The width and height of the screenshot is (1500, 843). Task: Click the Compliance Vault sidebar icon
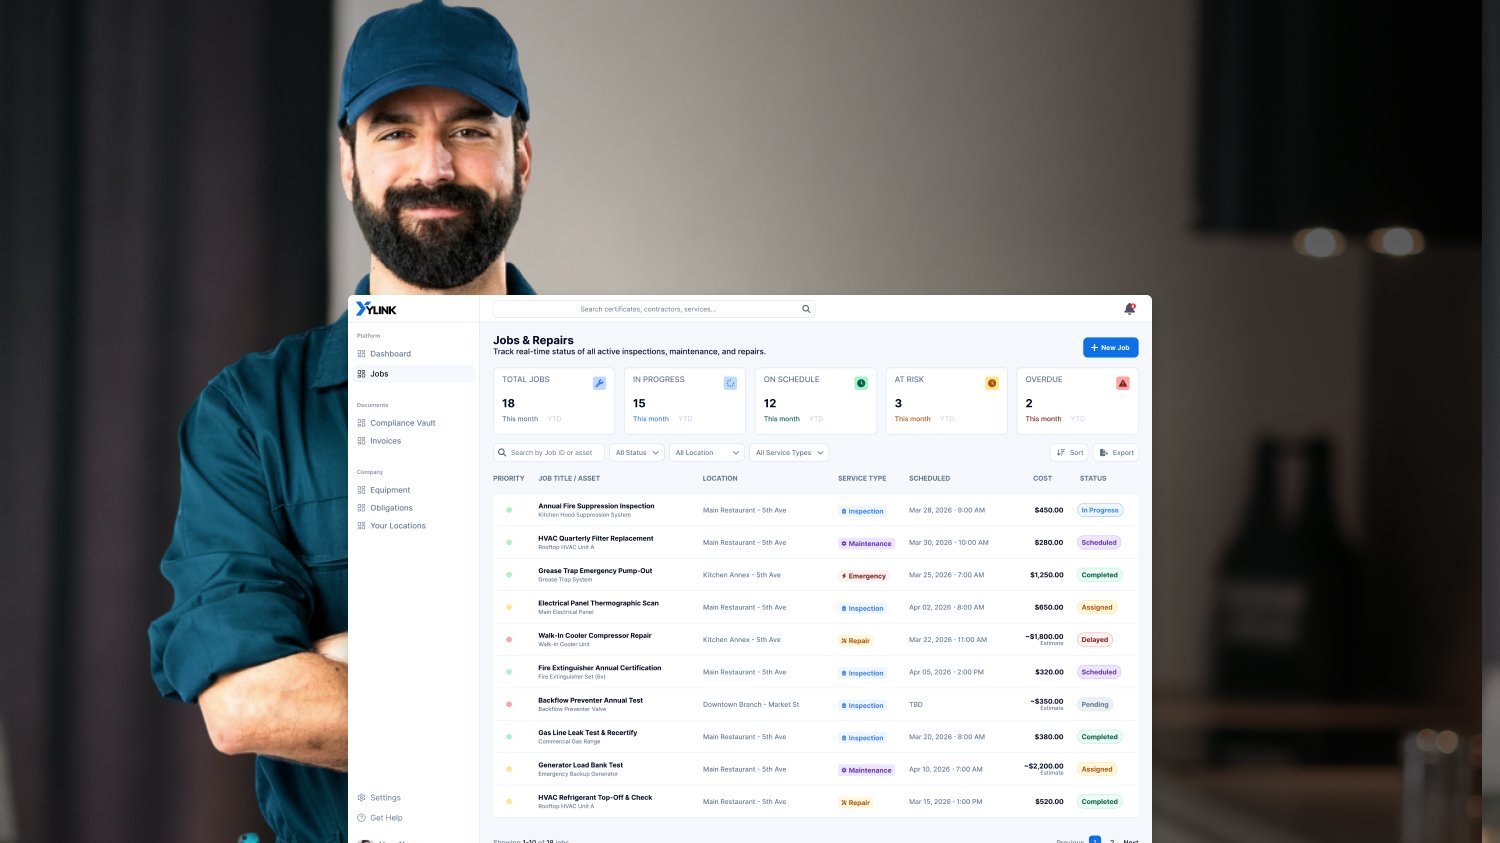coord(361,423)
